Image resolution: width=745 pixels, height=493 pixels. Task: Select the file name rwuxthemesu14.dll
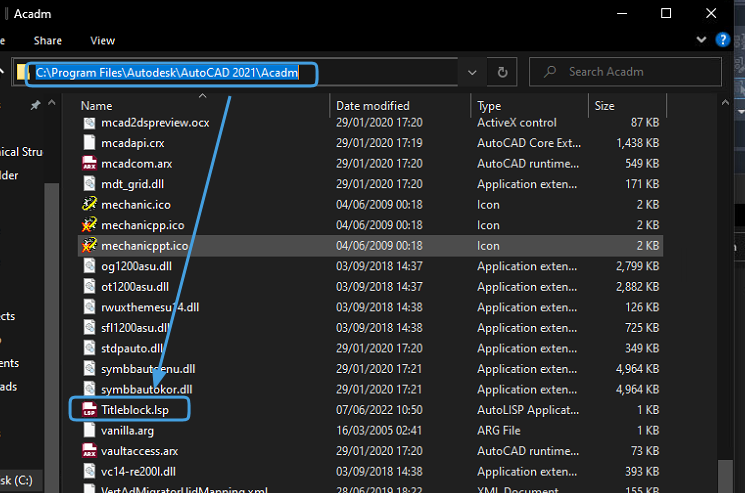click(150, 307)
